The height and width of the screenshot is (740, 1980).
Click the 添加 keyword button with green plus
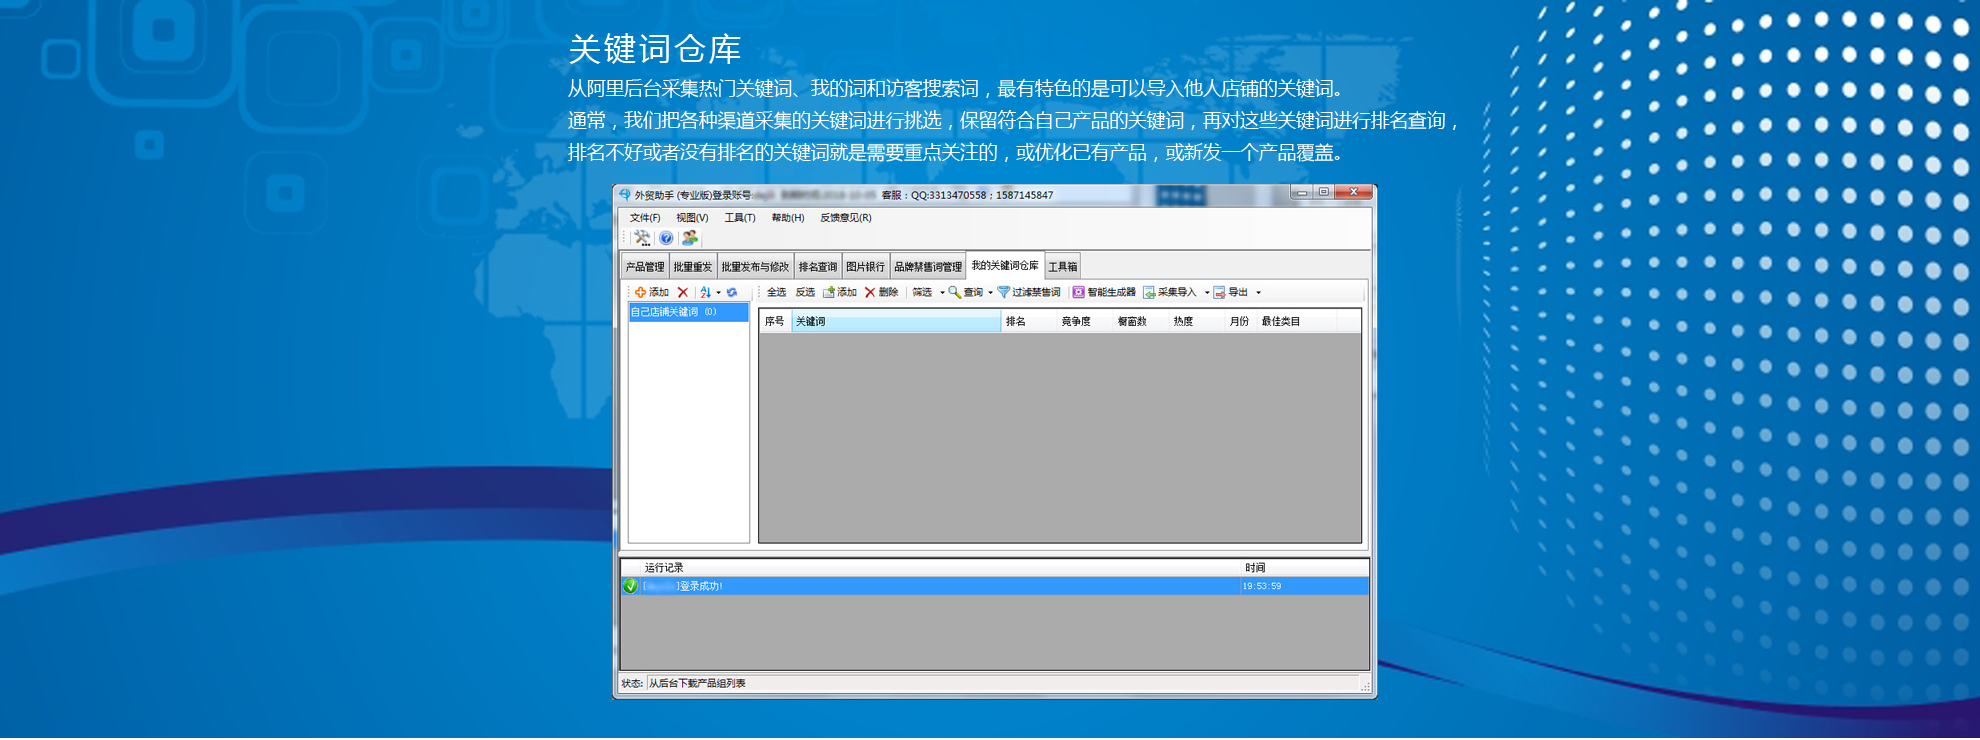840,293
